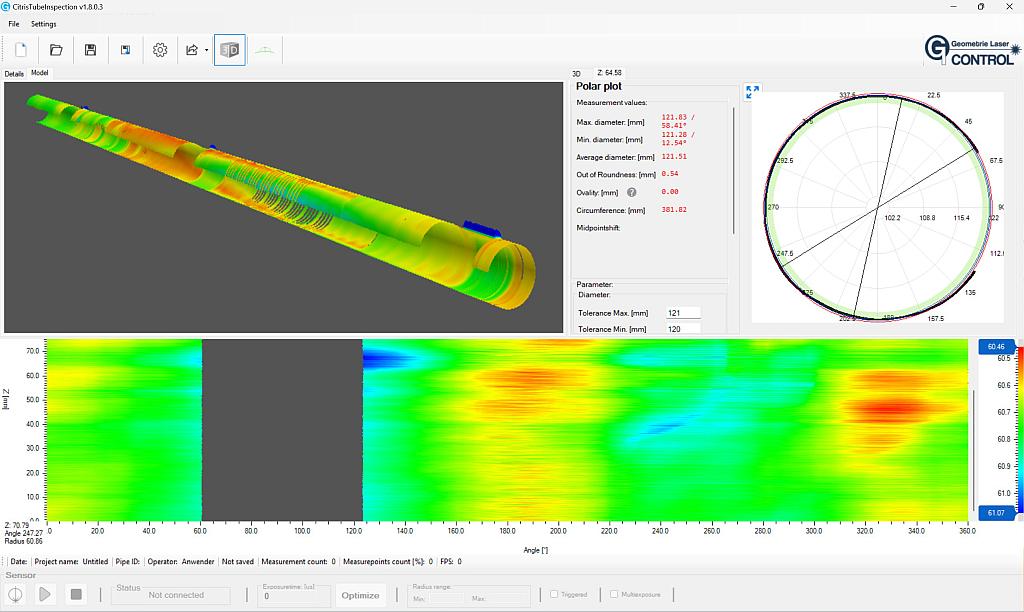Click the Ovality help question mark

(x=631, y=190)
